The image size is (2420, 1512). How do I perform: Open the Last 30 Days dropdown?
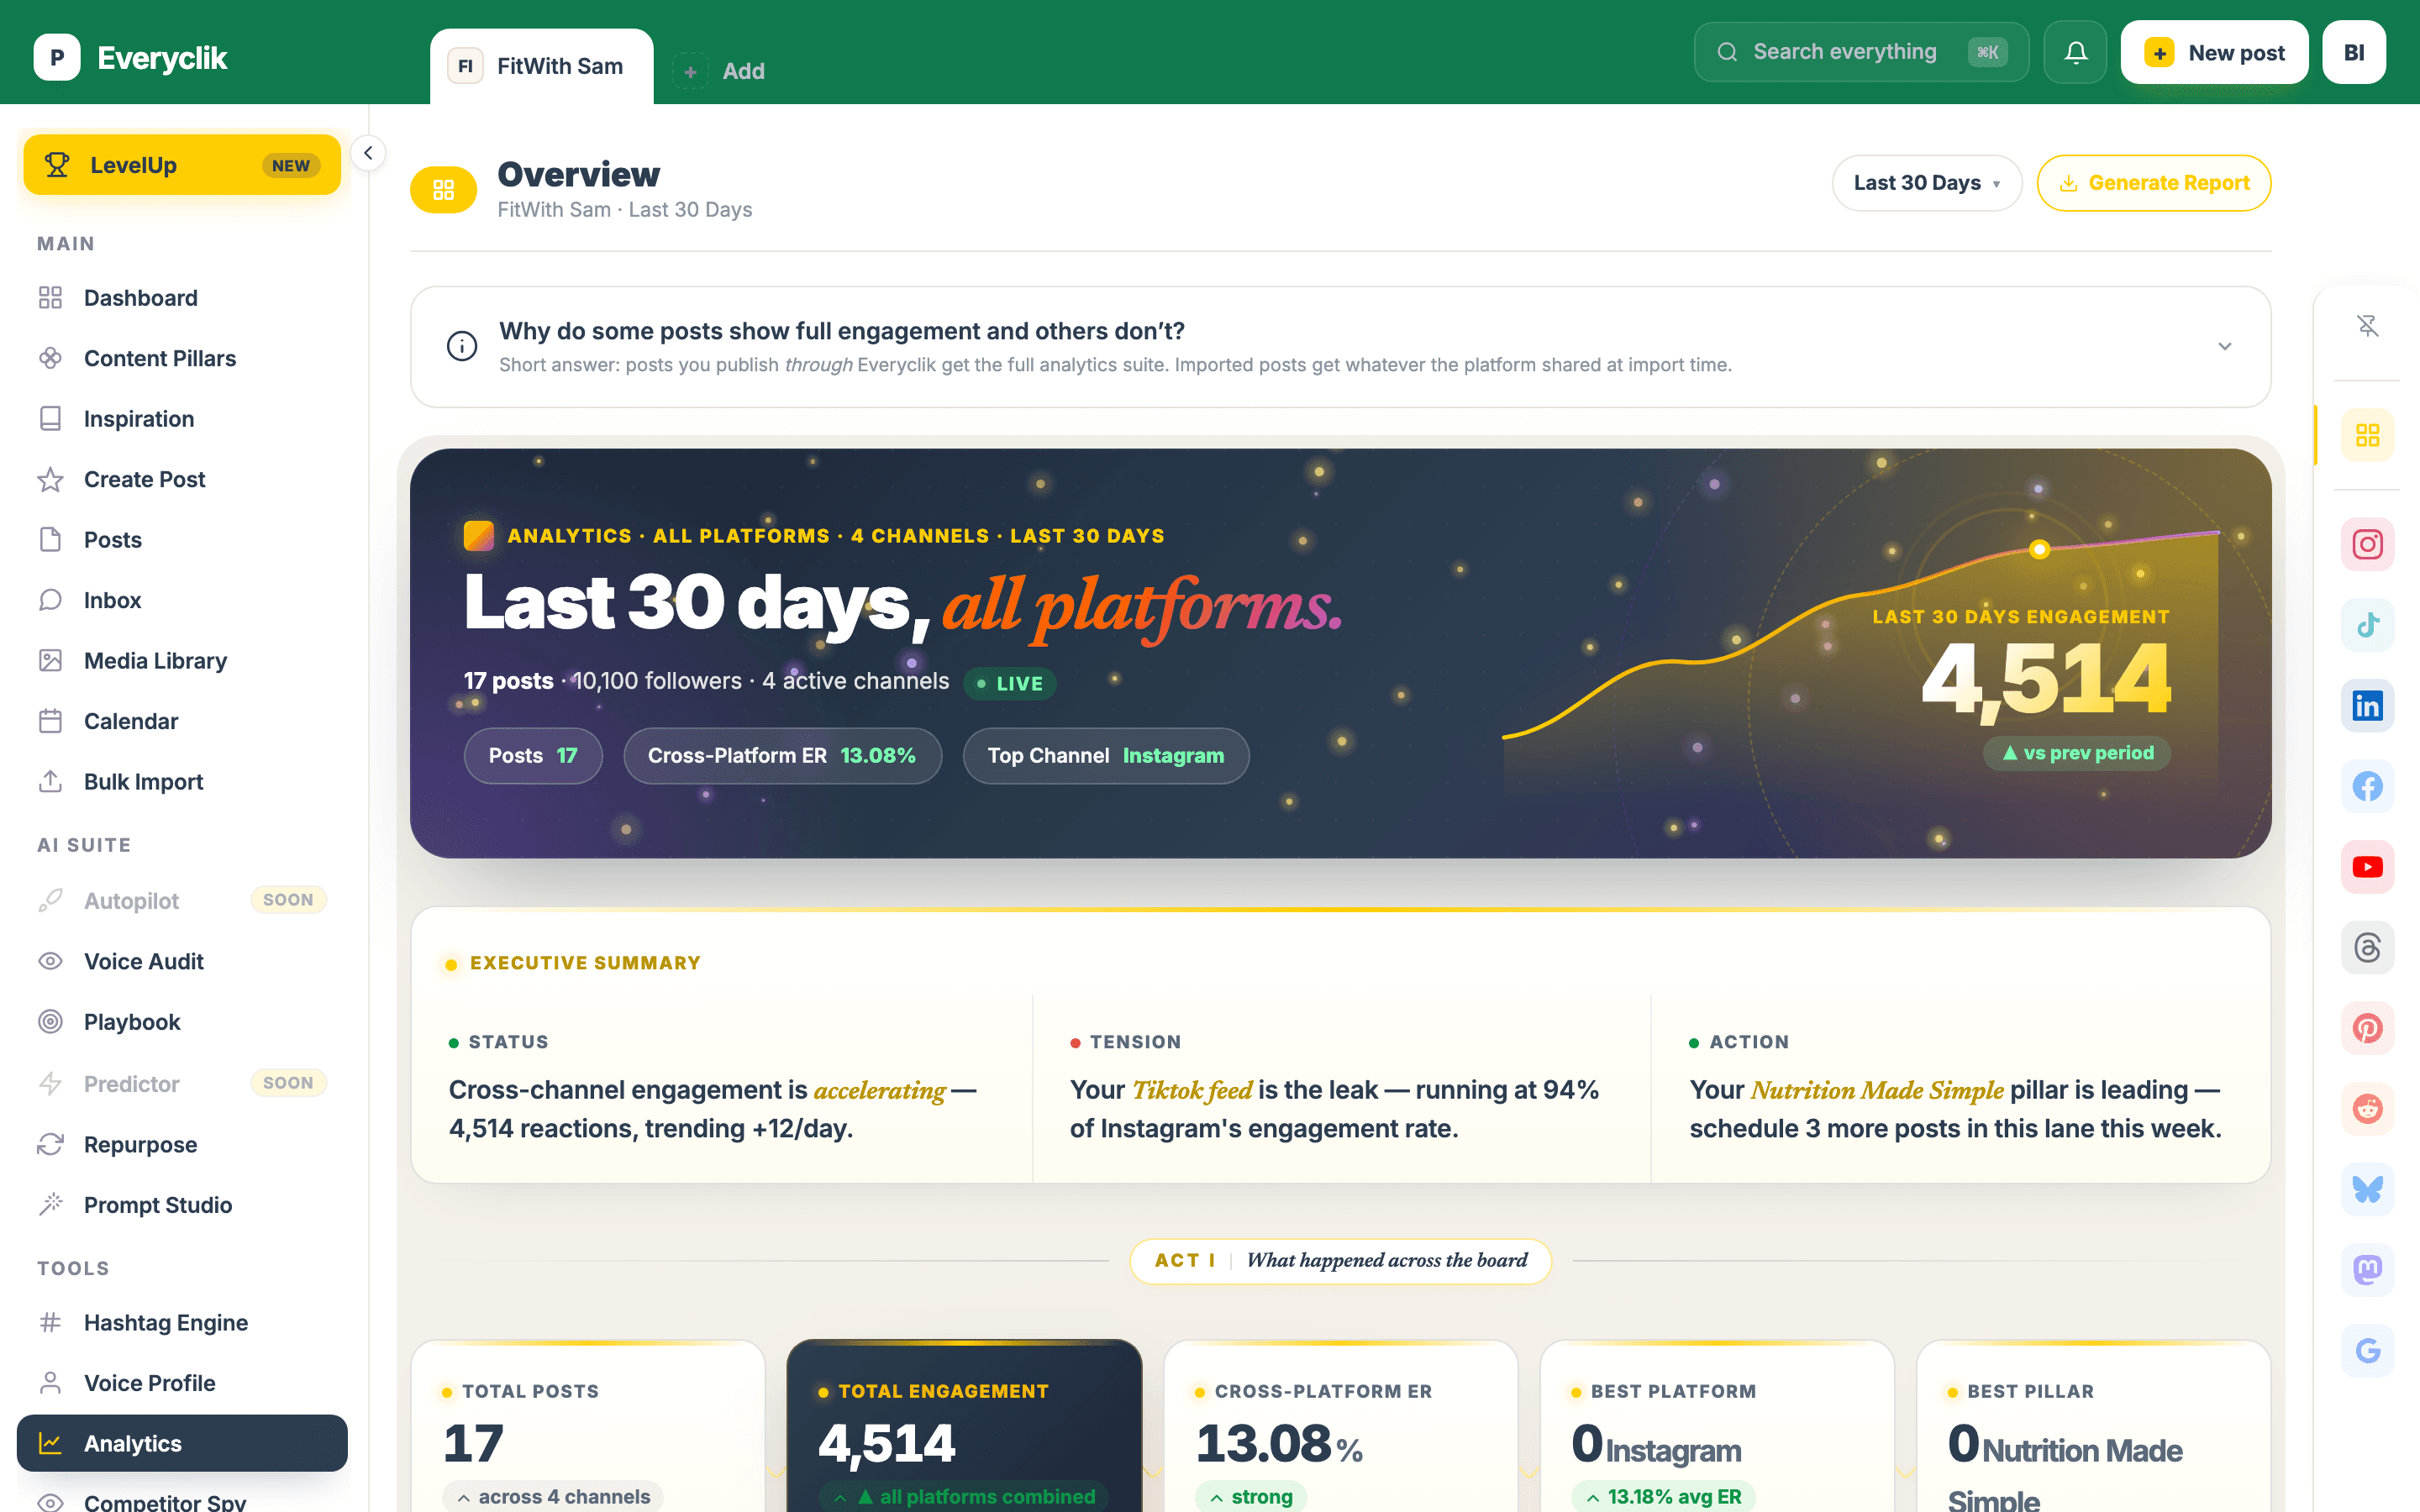coord(1926,183)
